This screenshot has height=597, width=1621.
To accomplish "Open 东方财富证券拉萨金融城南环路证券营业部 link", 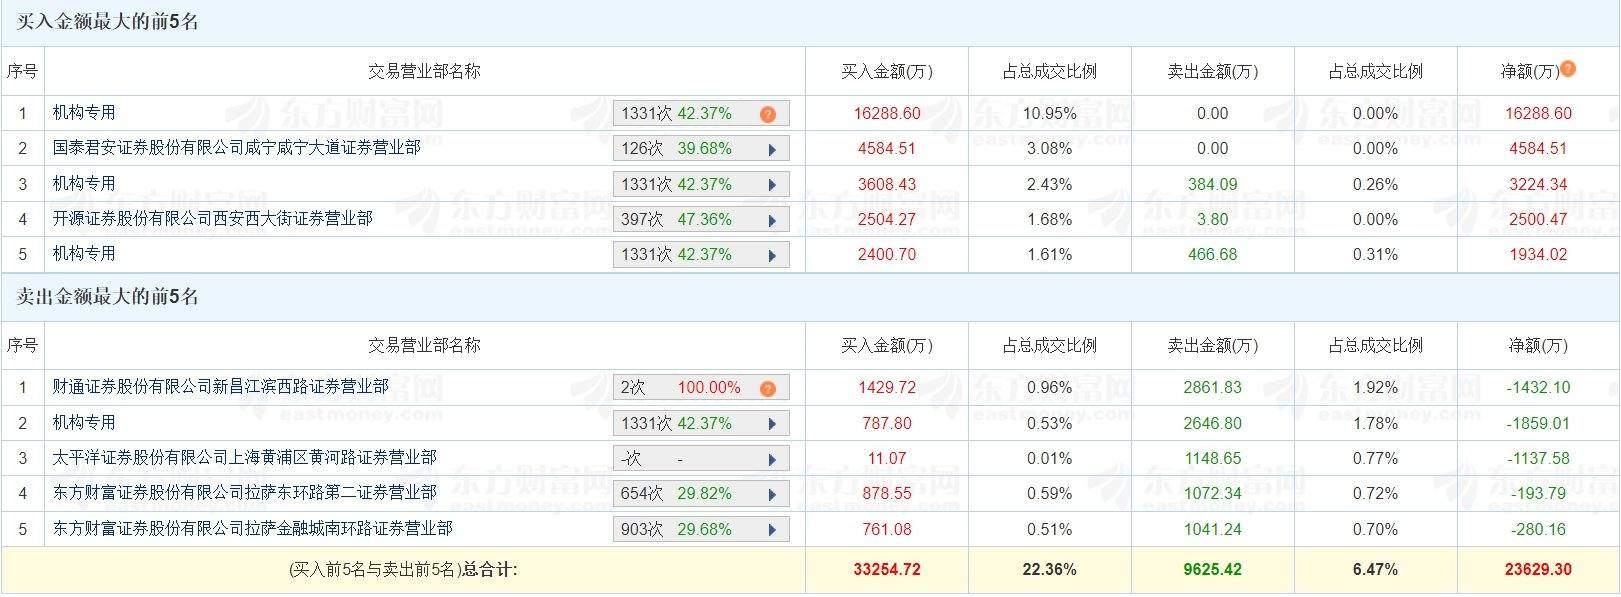I will (x=252, y=528).
